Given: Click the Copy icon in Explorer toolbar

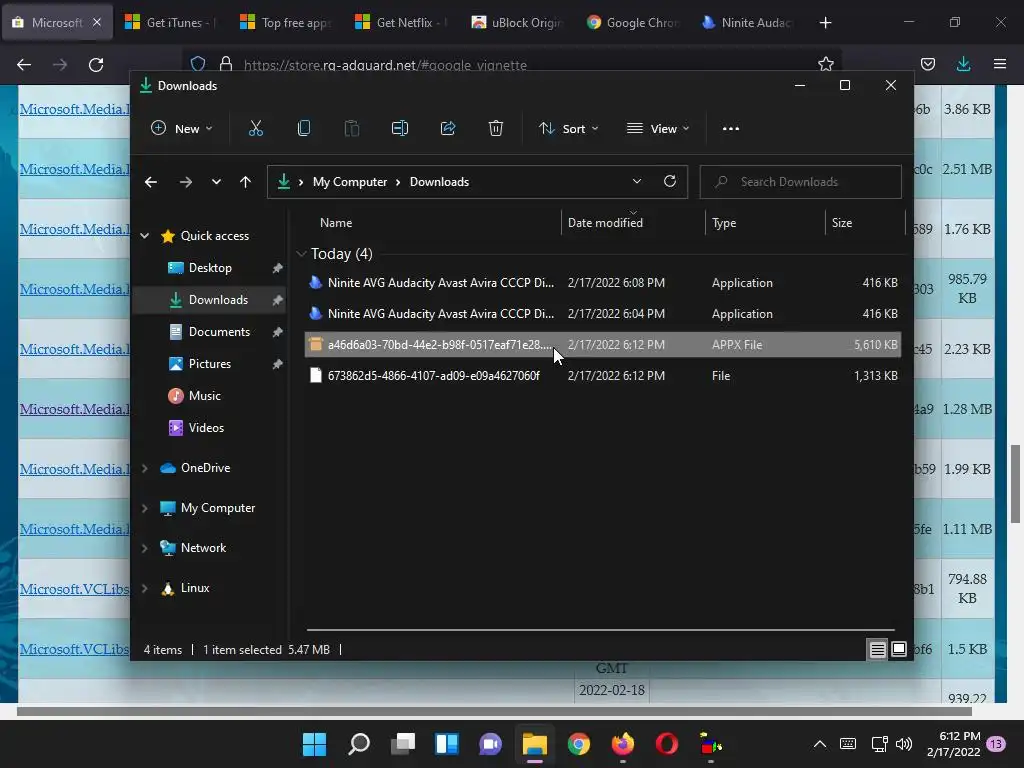Looking at the screenshot, I should [304, 129].
